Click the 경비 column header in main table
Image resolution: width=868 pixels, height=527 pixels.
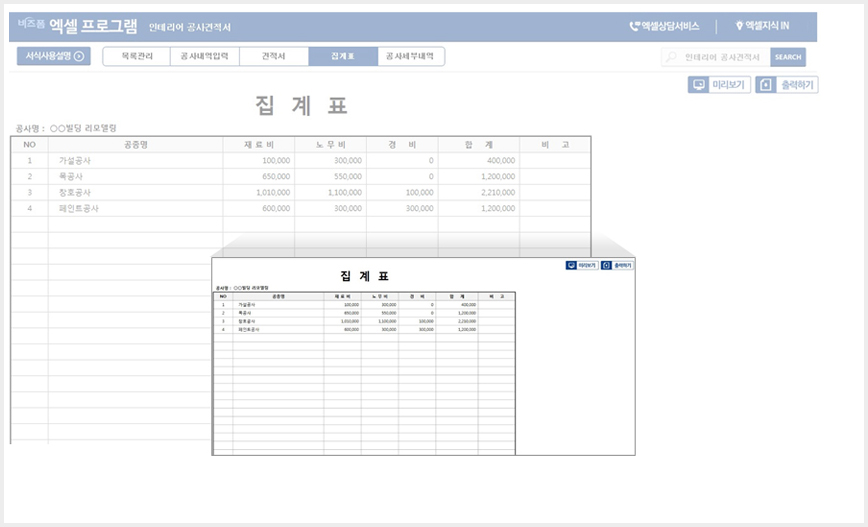(x=402, y=144)
